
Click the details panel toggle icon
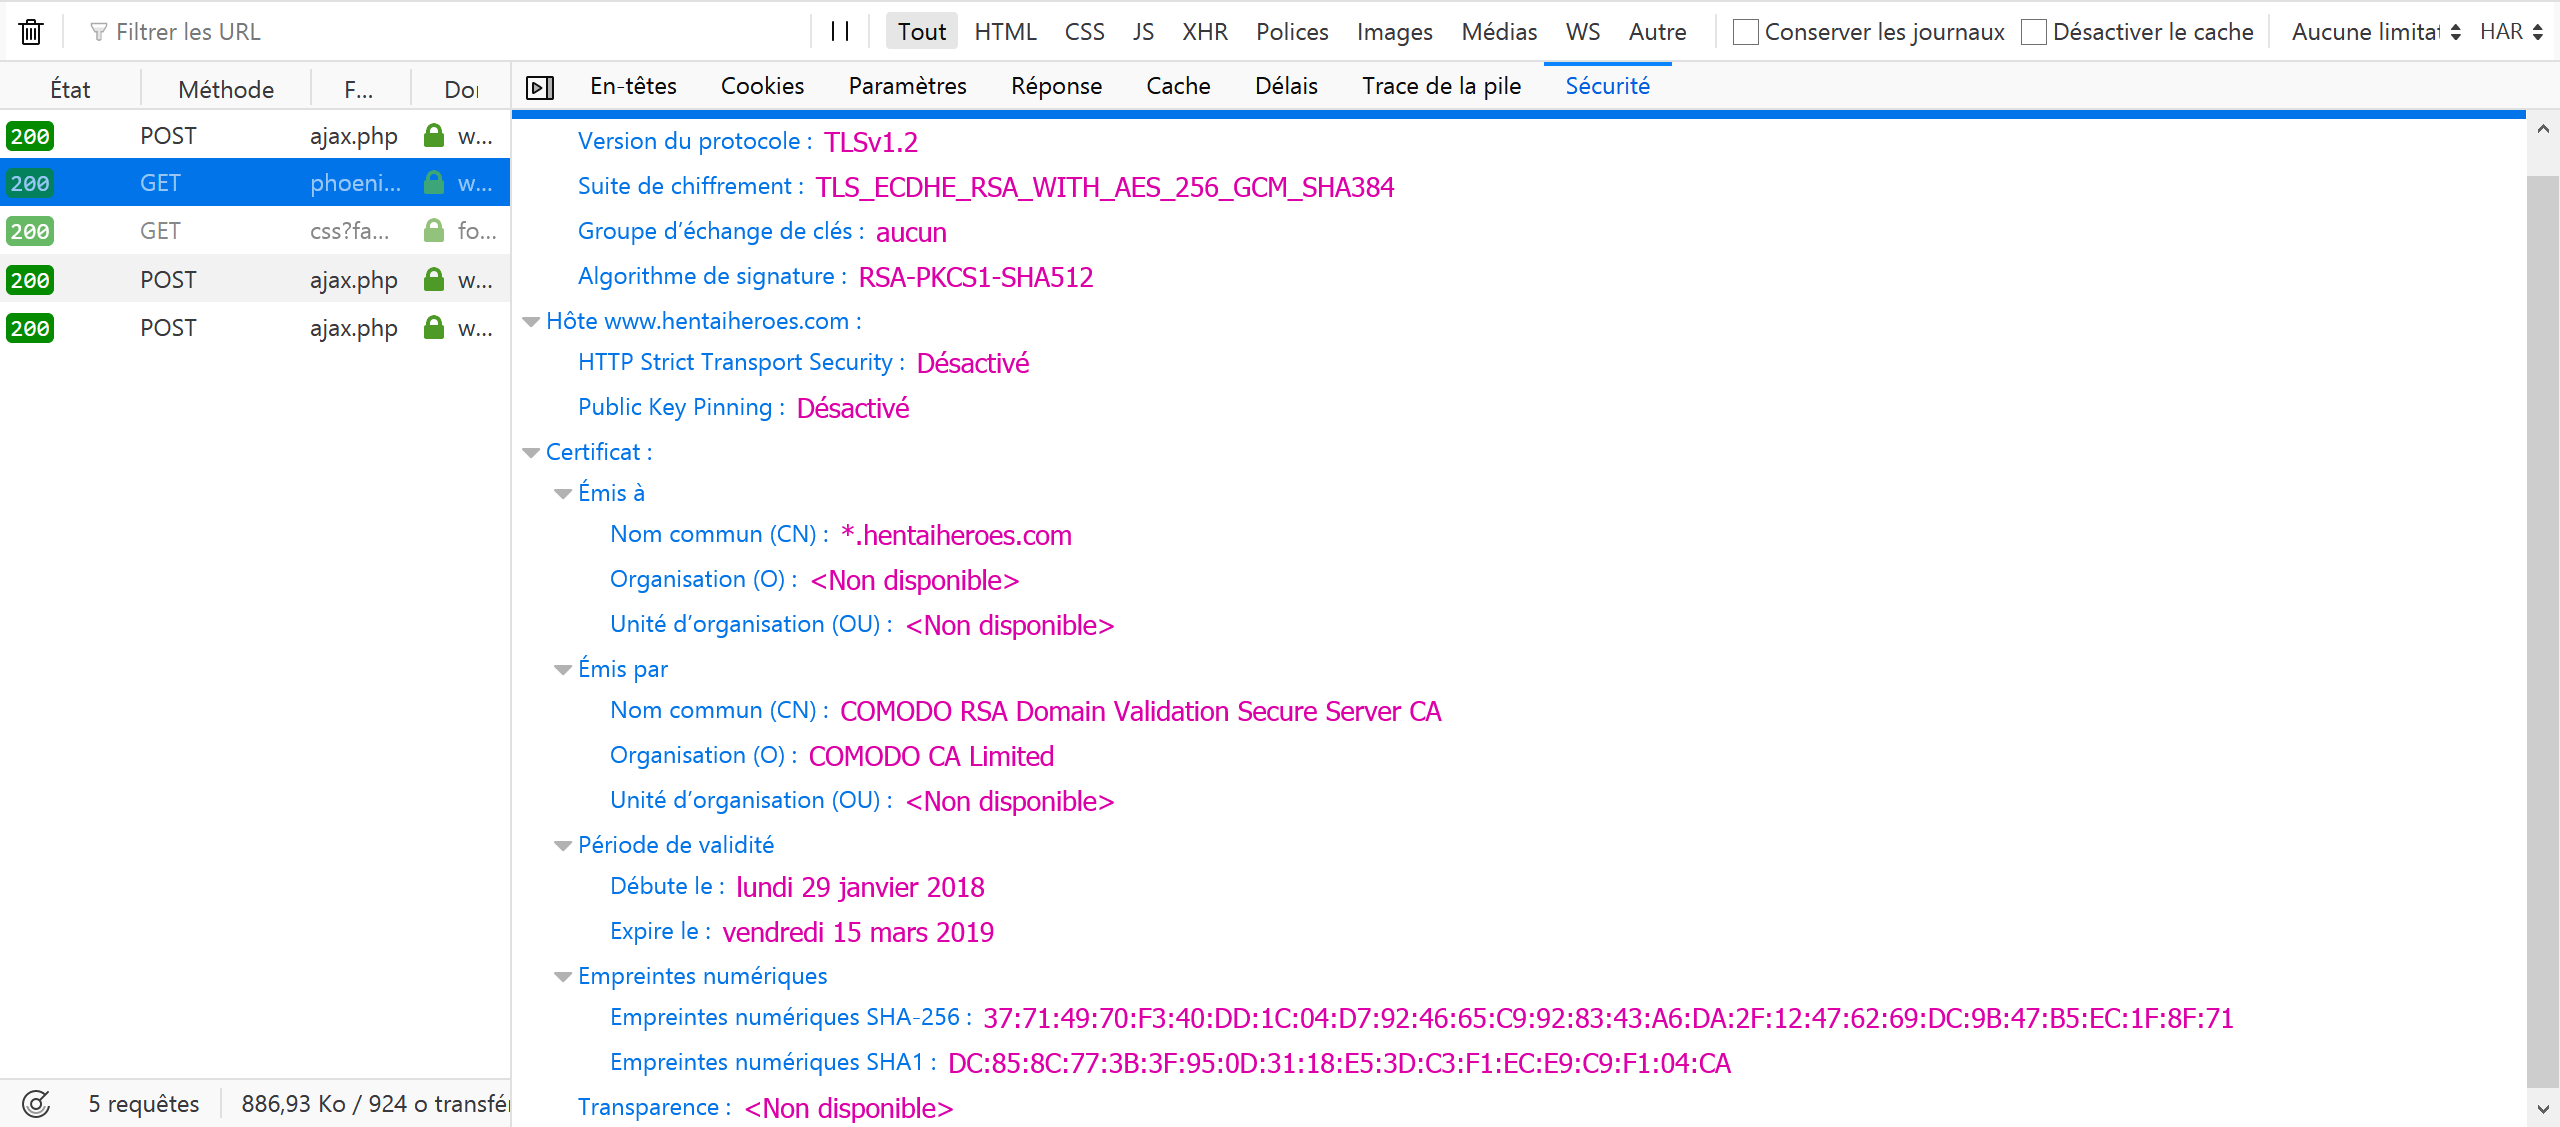[540, 88]
